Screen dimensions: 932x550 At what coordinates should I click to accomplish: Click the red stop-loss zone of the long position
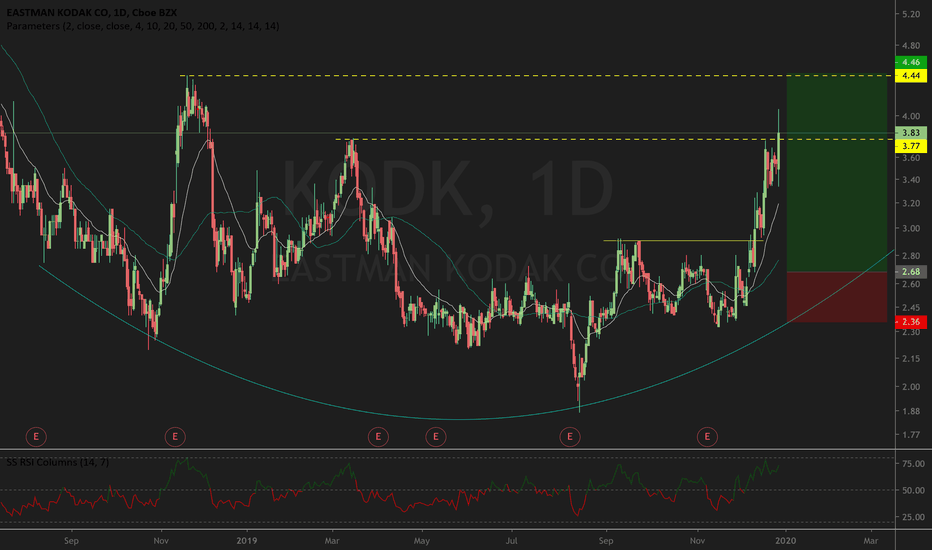[x=837, y=297]
